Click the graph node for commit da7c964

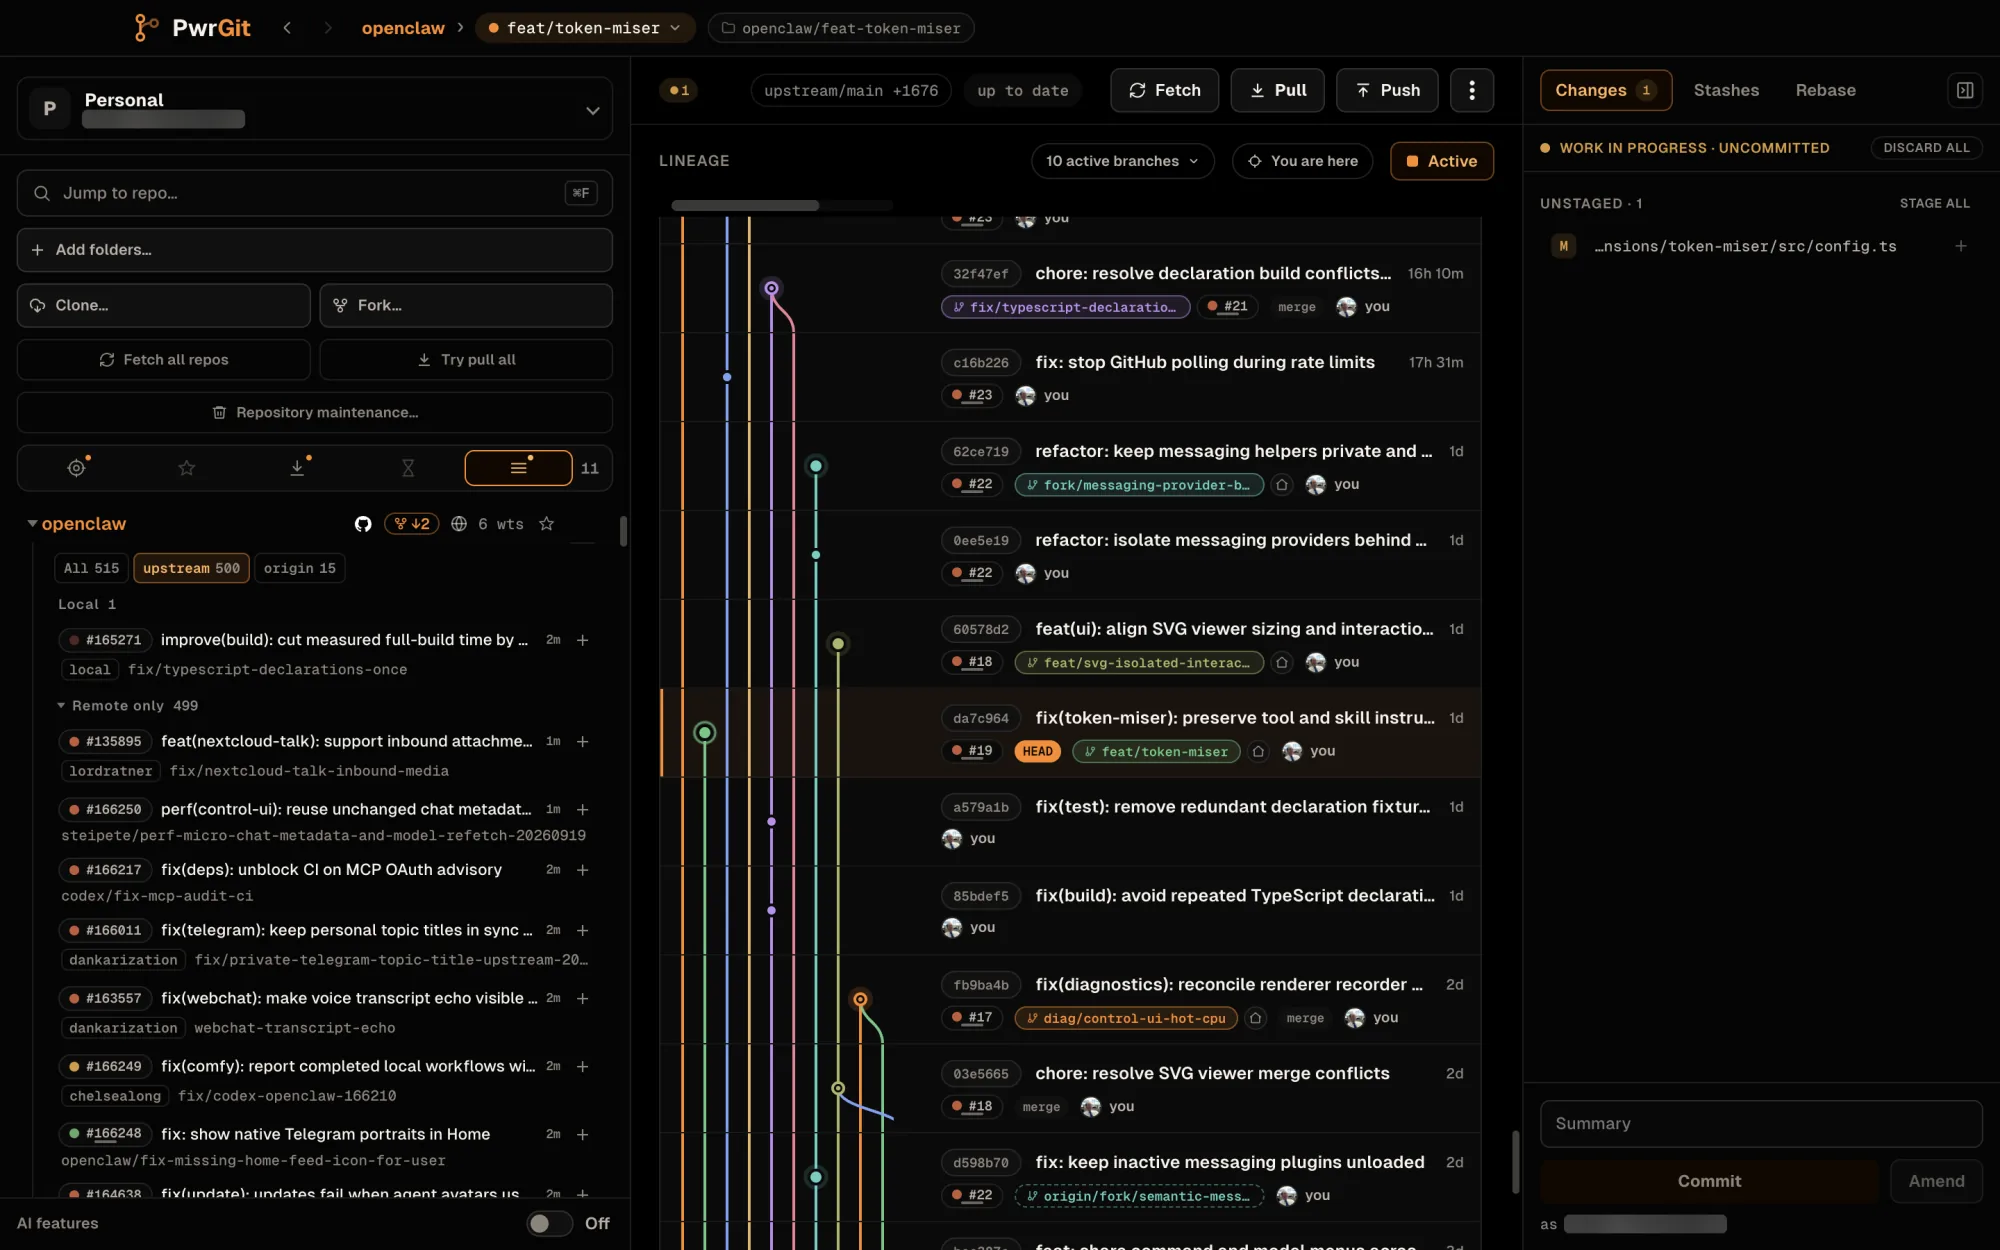(705, 733)
